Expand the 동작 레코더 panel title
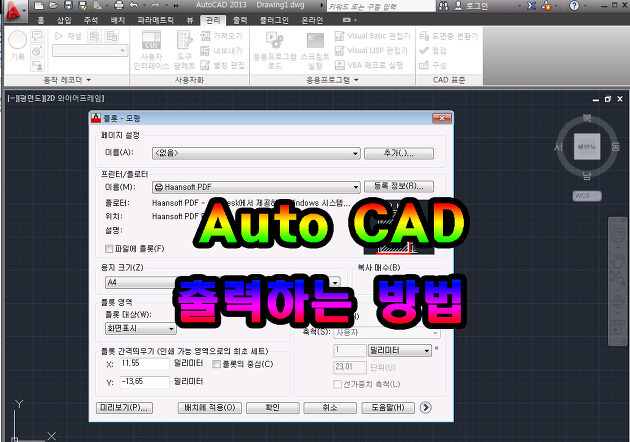 (x=67, y=80)
